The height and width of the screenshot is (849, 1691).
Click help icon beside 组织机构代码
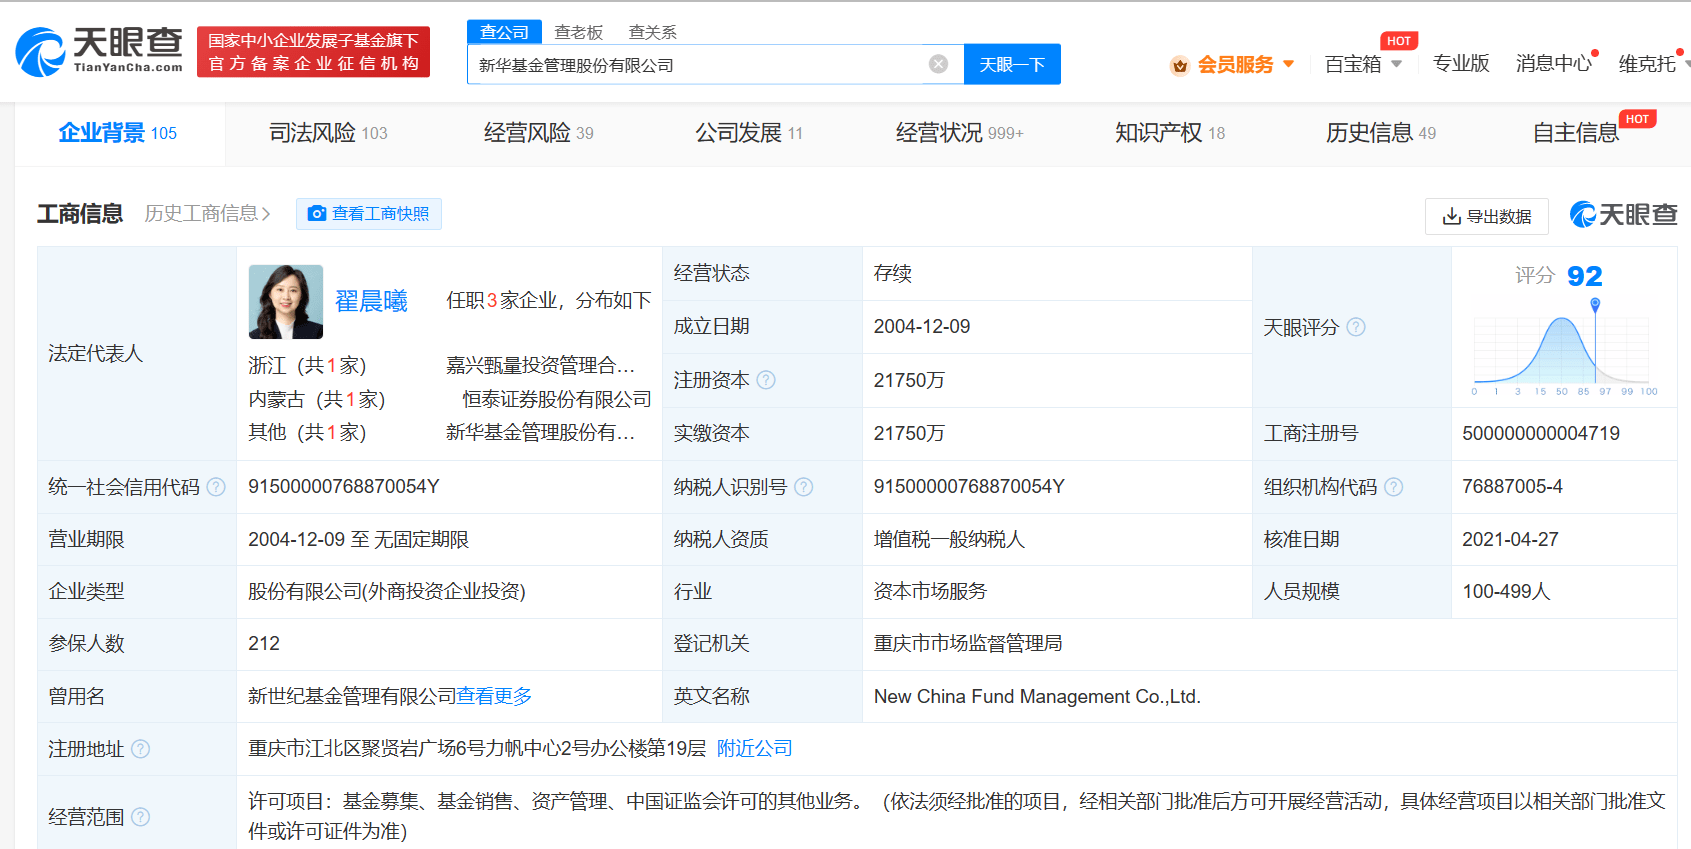[x=1393, y=487]
